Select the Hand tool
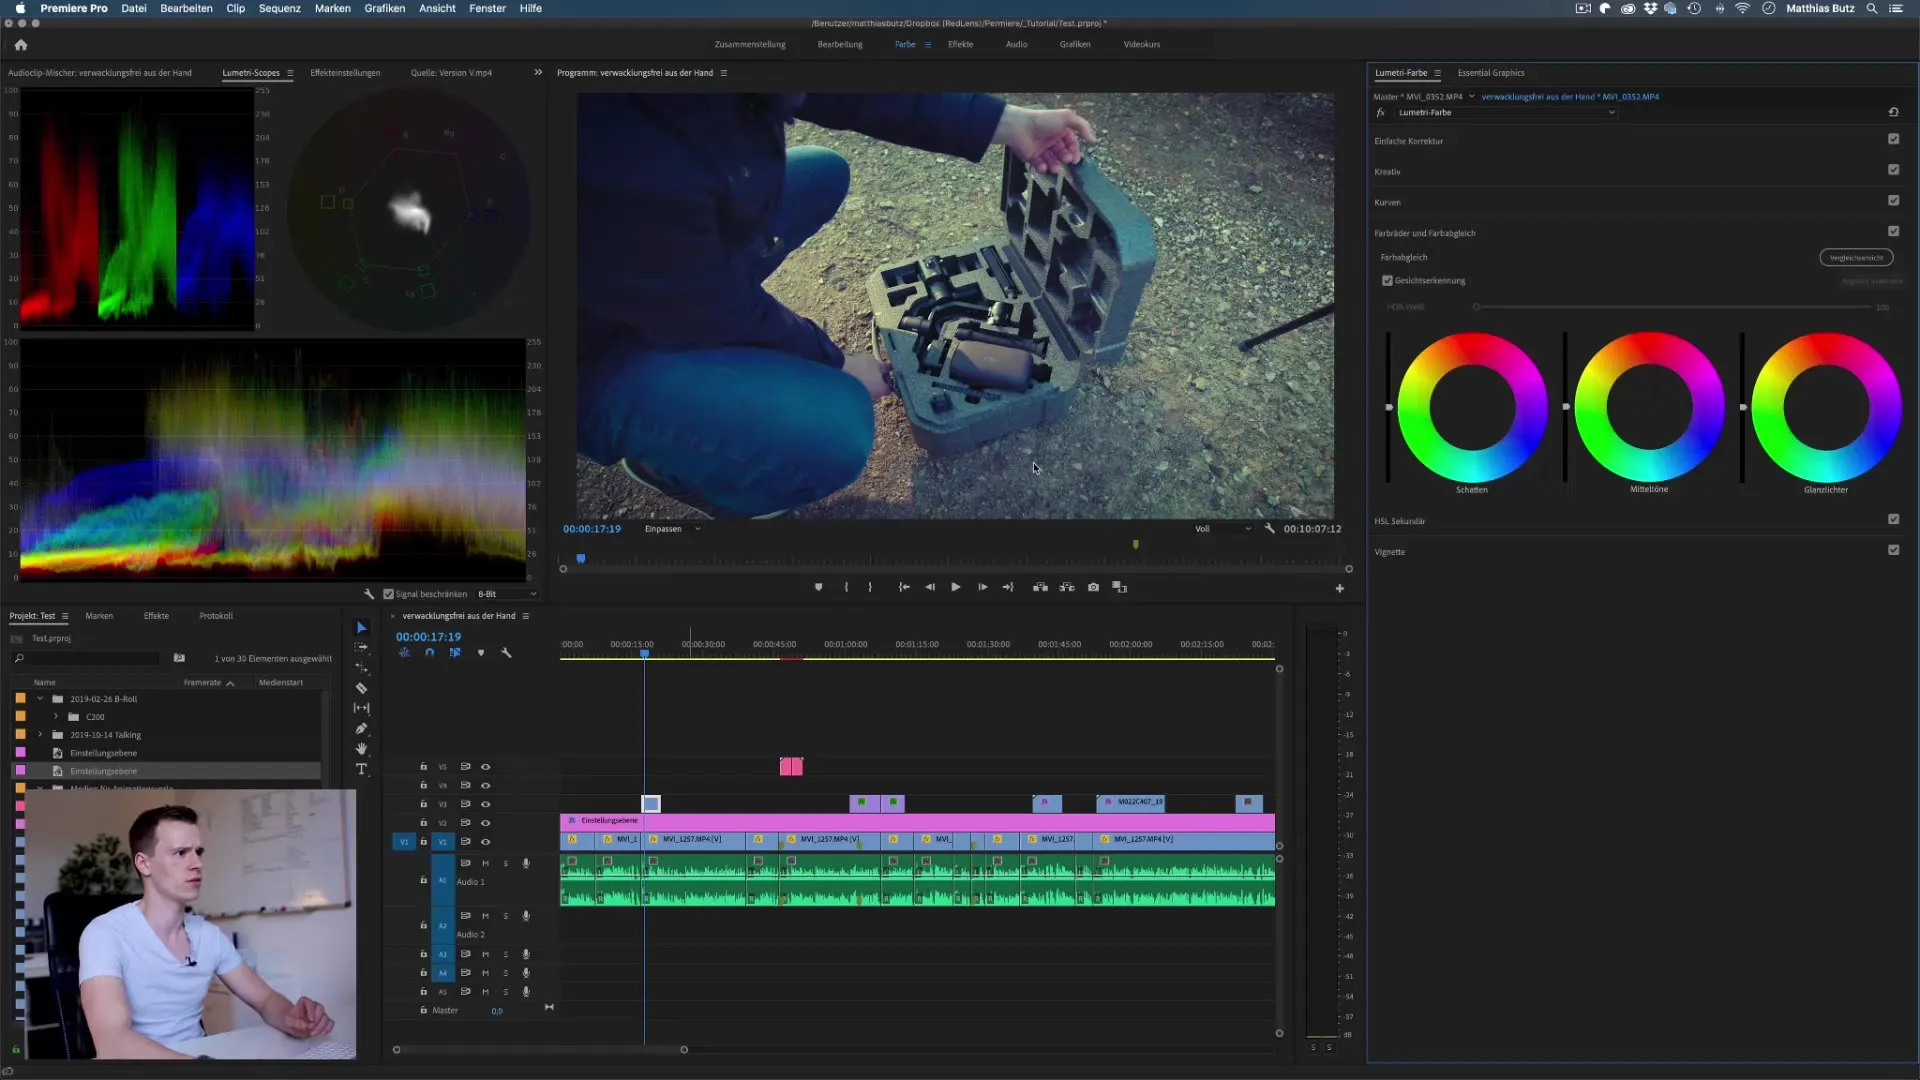1920x1080 pixels. (361, 748)
